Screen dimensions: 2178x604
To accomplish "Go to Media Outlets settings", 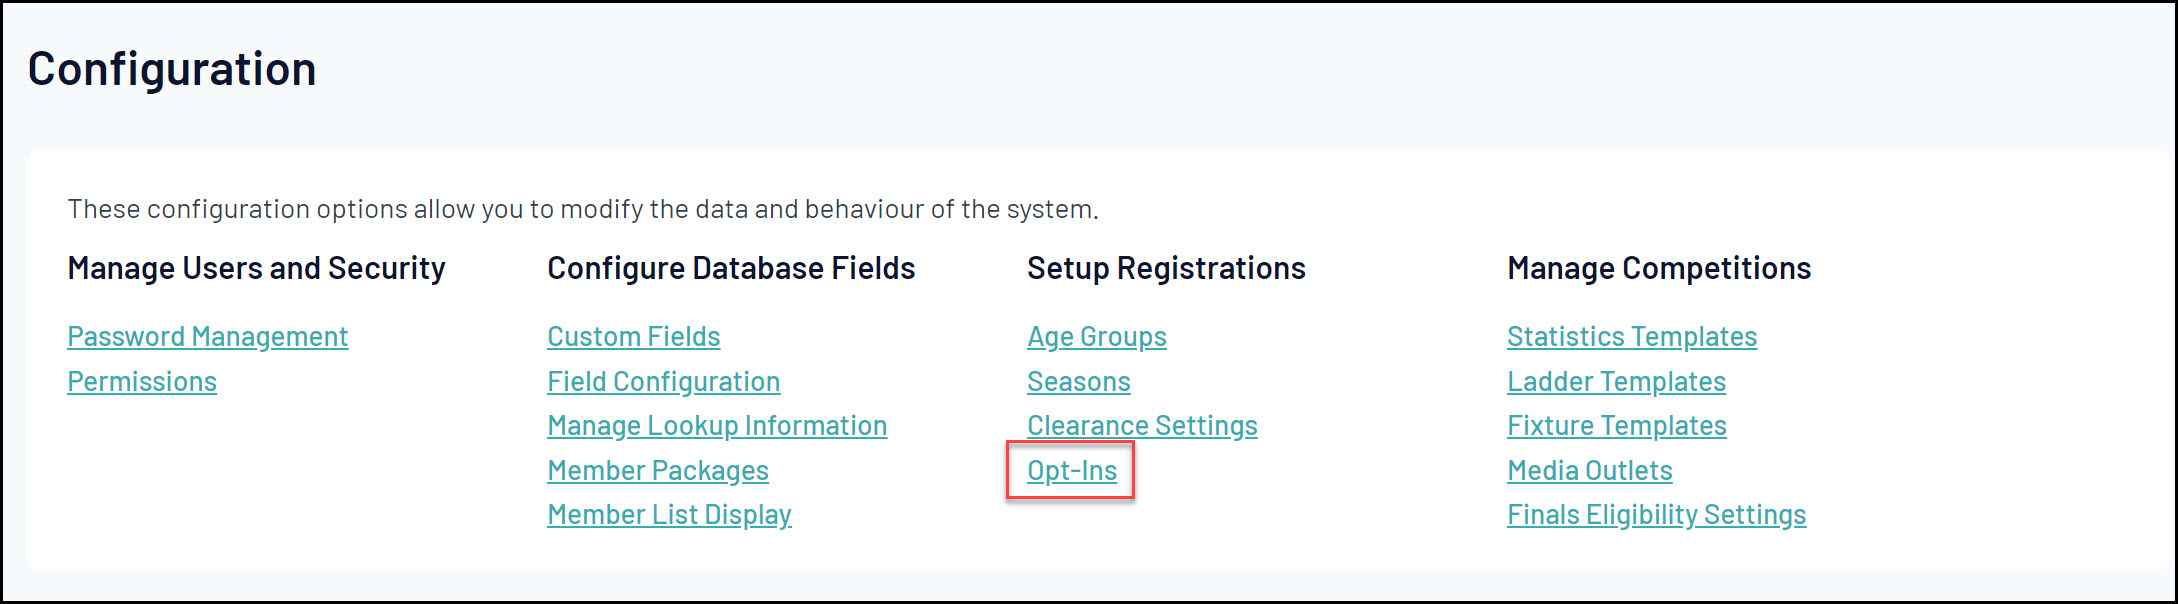I will (x=1590, y=471).
